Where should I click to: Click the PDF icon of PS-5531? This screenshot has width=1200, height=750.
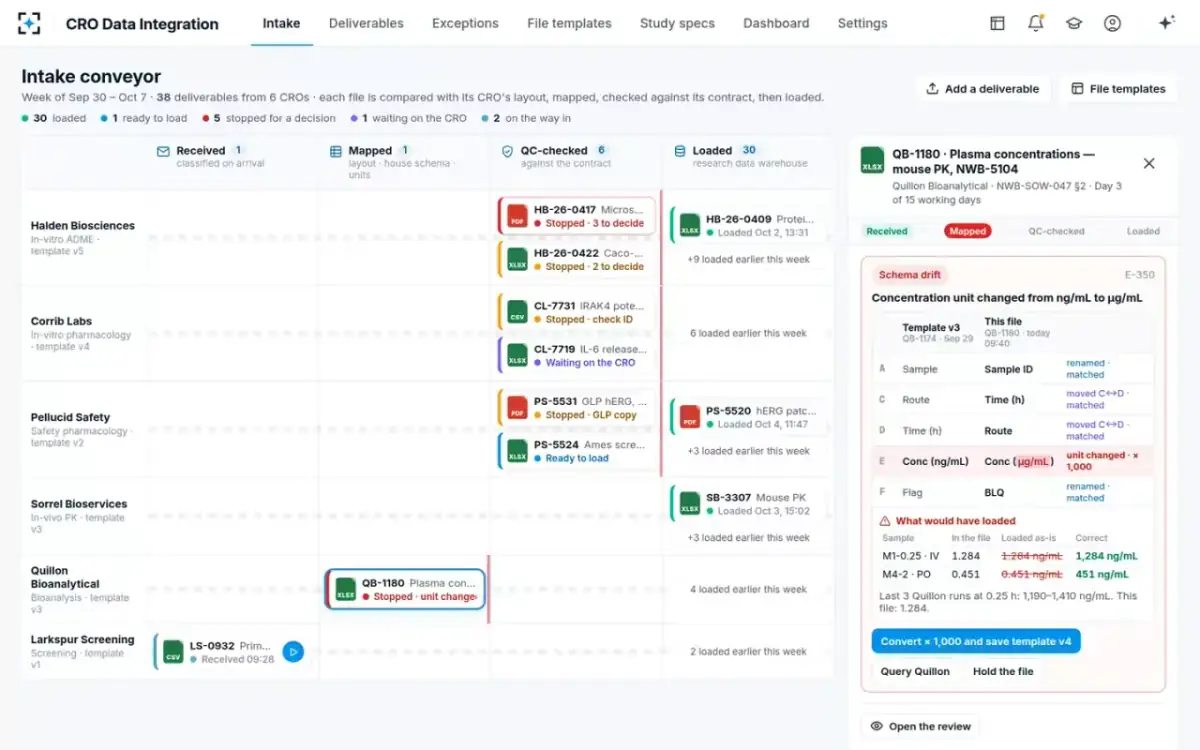(x=517, y=408)
